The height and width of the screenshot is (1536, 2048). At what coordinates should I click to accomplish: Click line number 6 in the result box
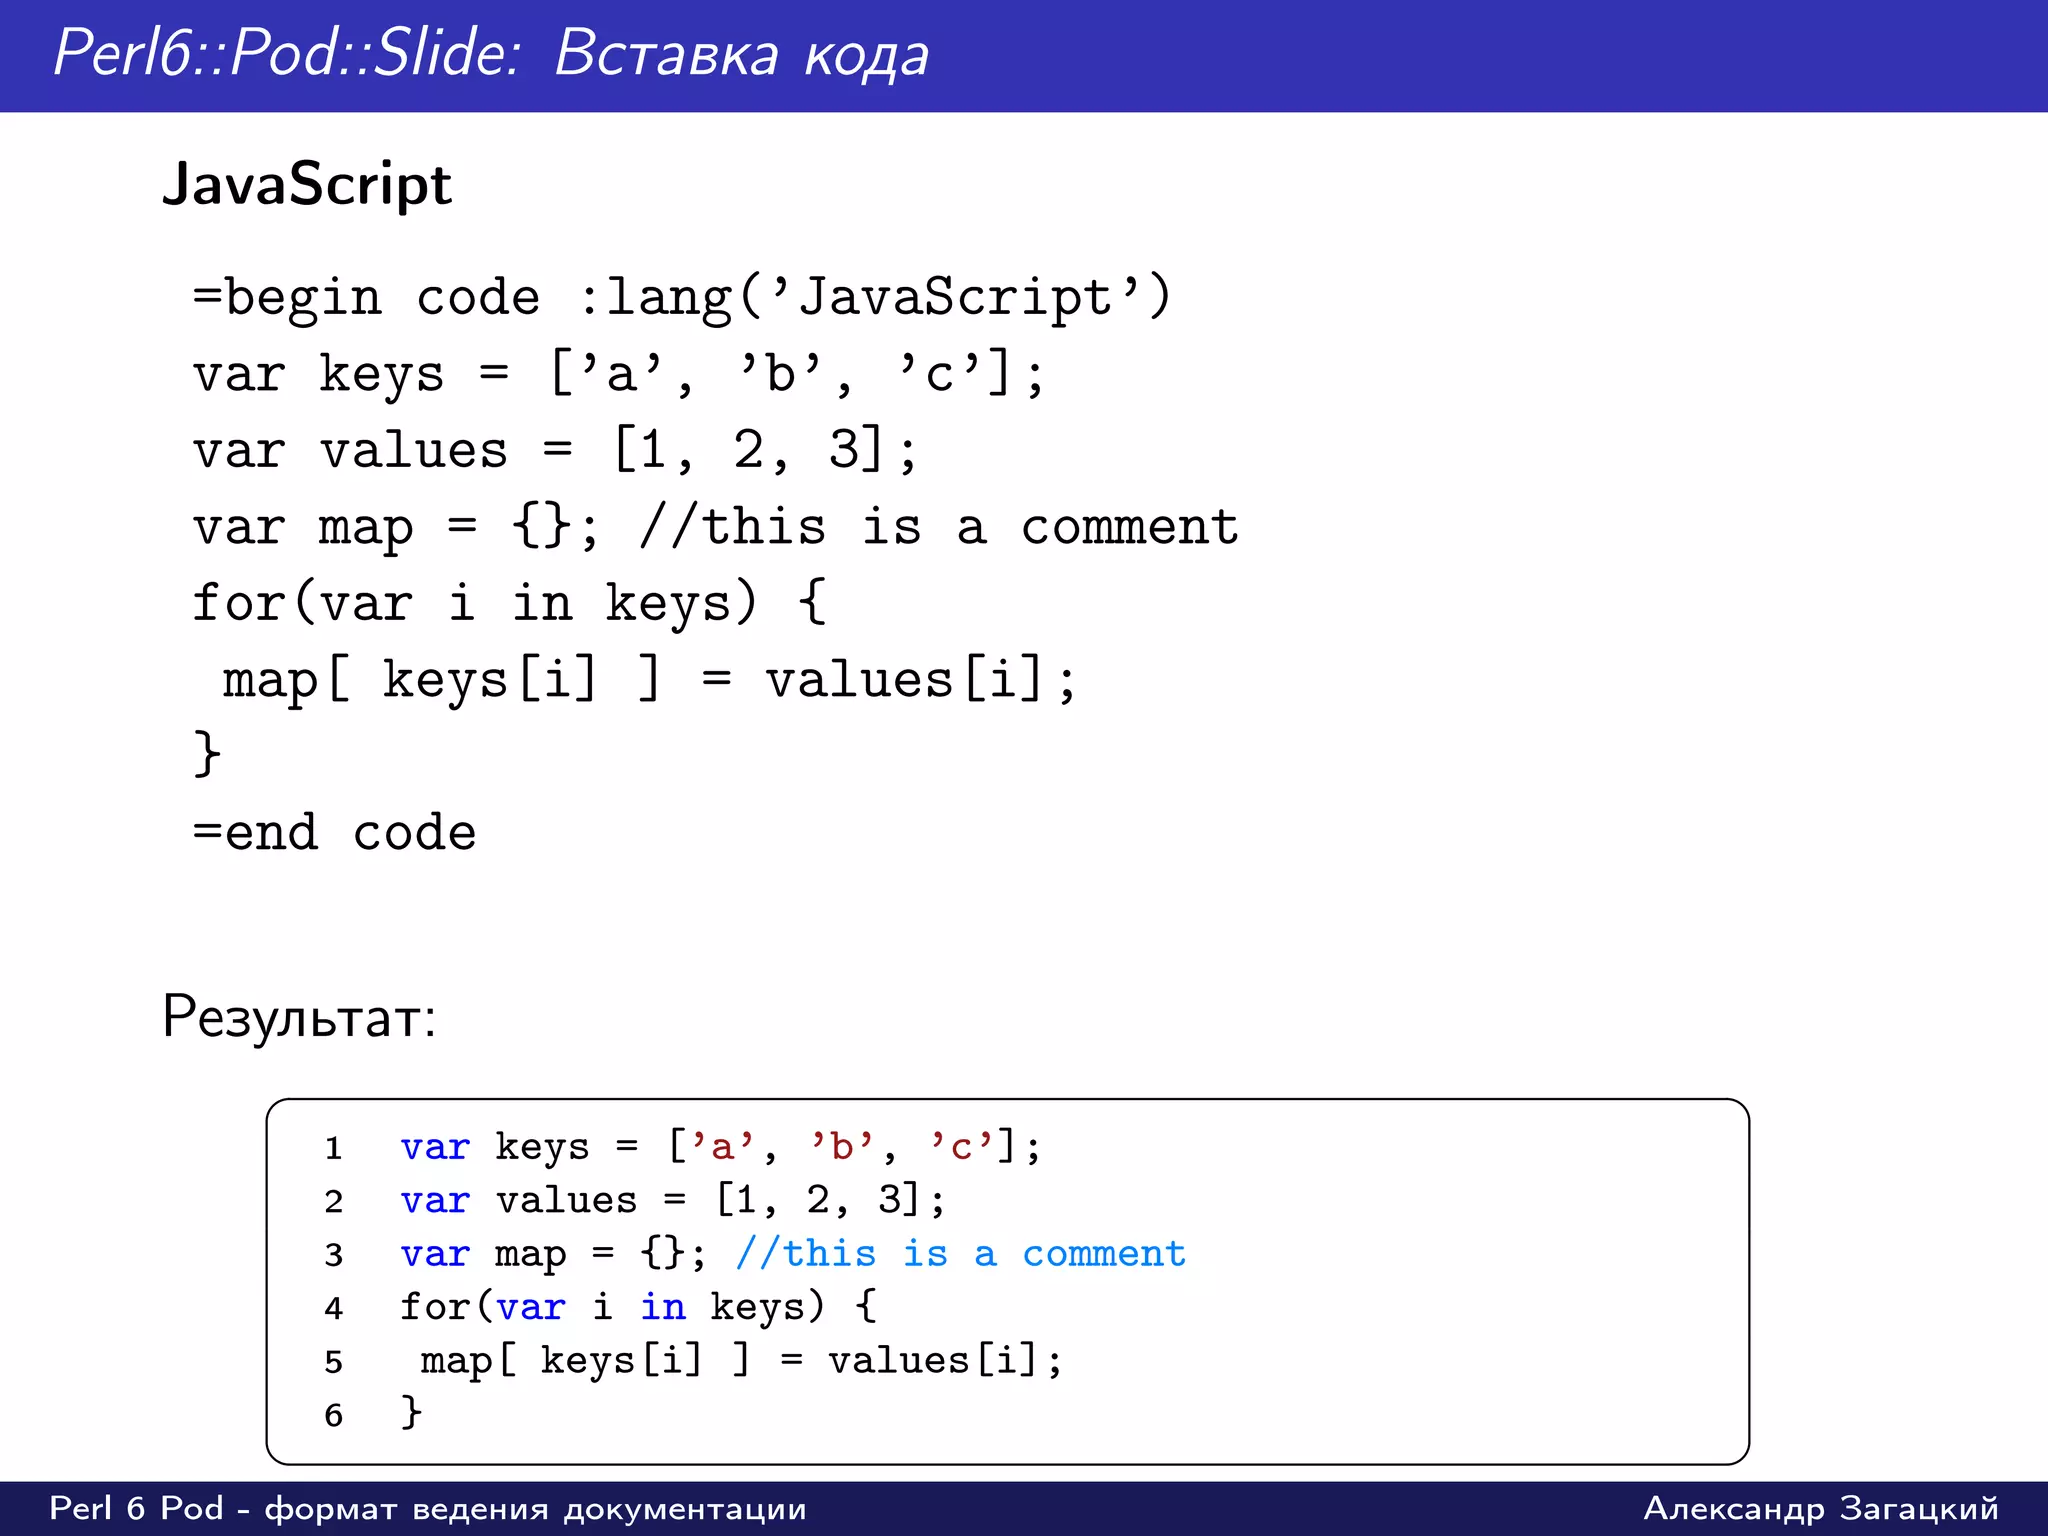click(333, 1415)
